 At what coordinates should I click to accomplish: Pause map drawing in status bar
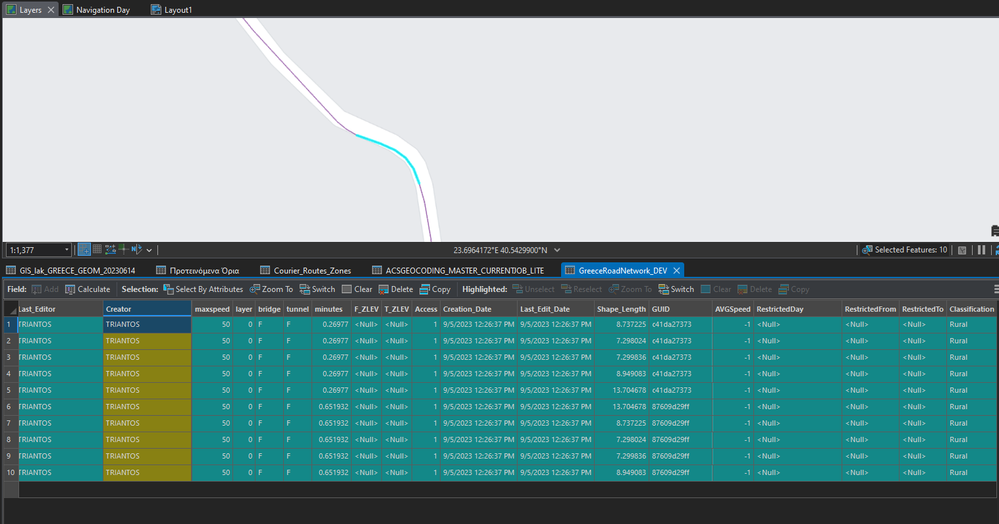[981, 250]
